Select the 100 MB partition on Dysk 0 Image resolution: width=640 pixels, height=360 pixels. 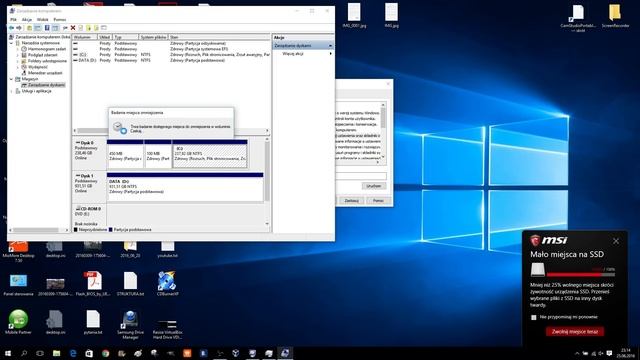(158, 154)
